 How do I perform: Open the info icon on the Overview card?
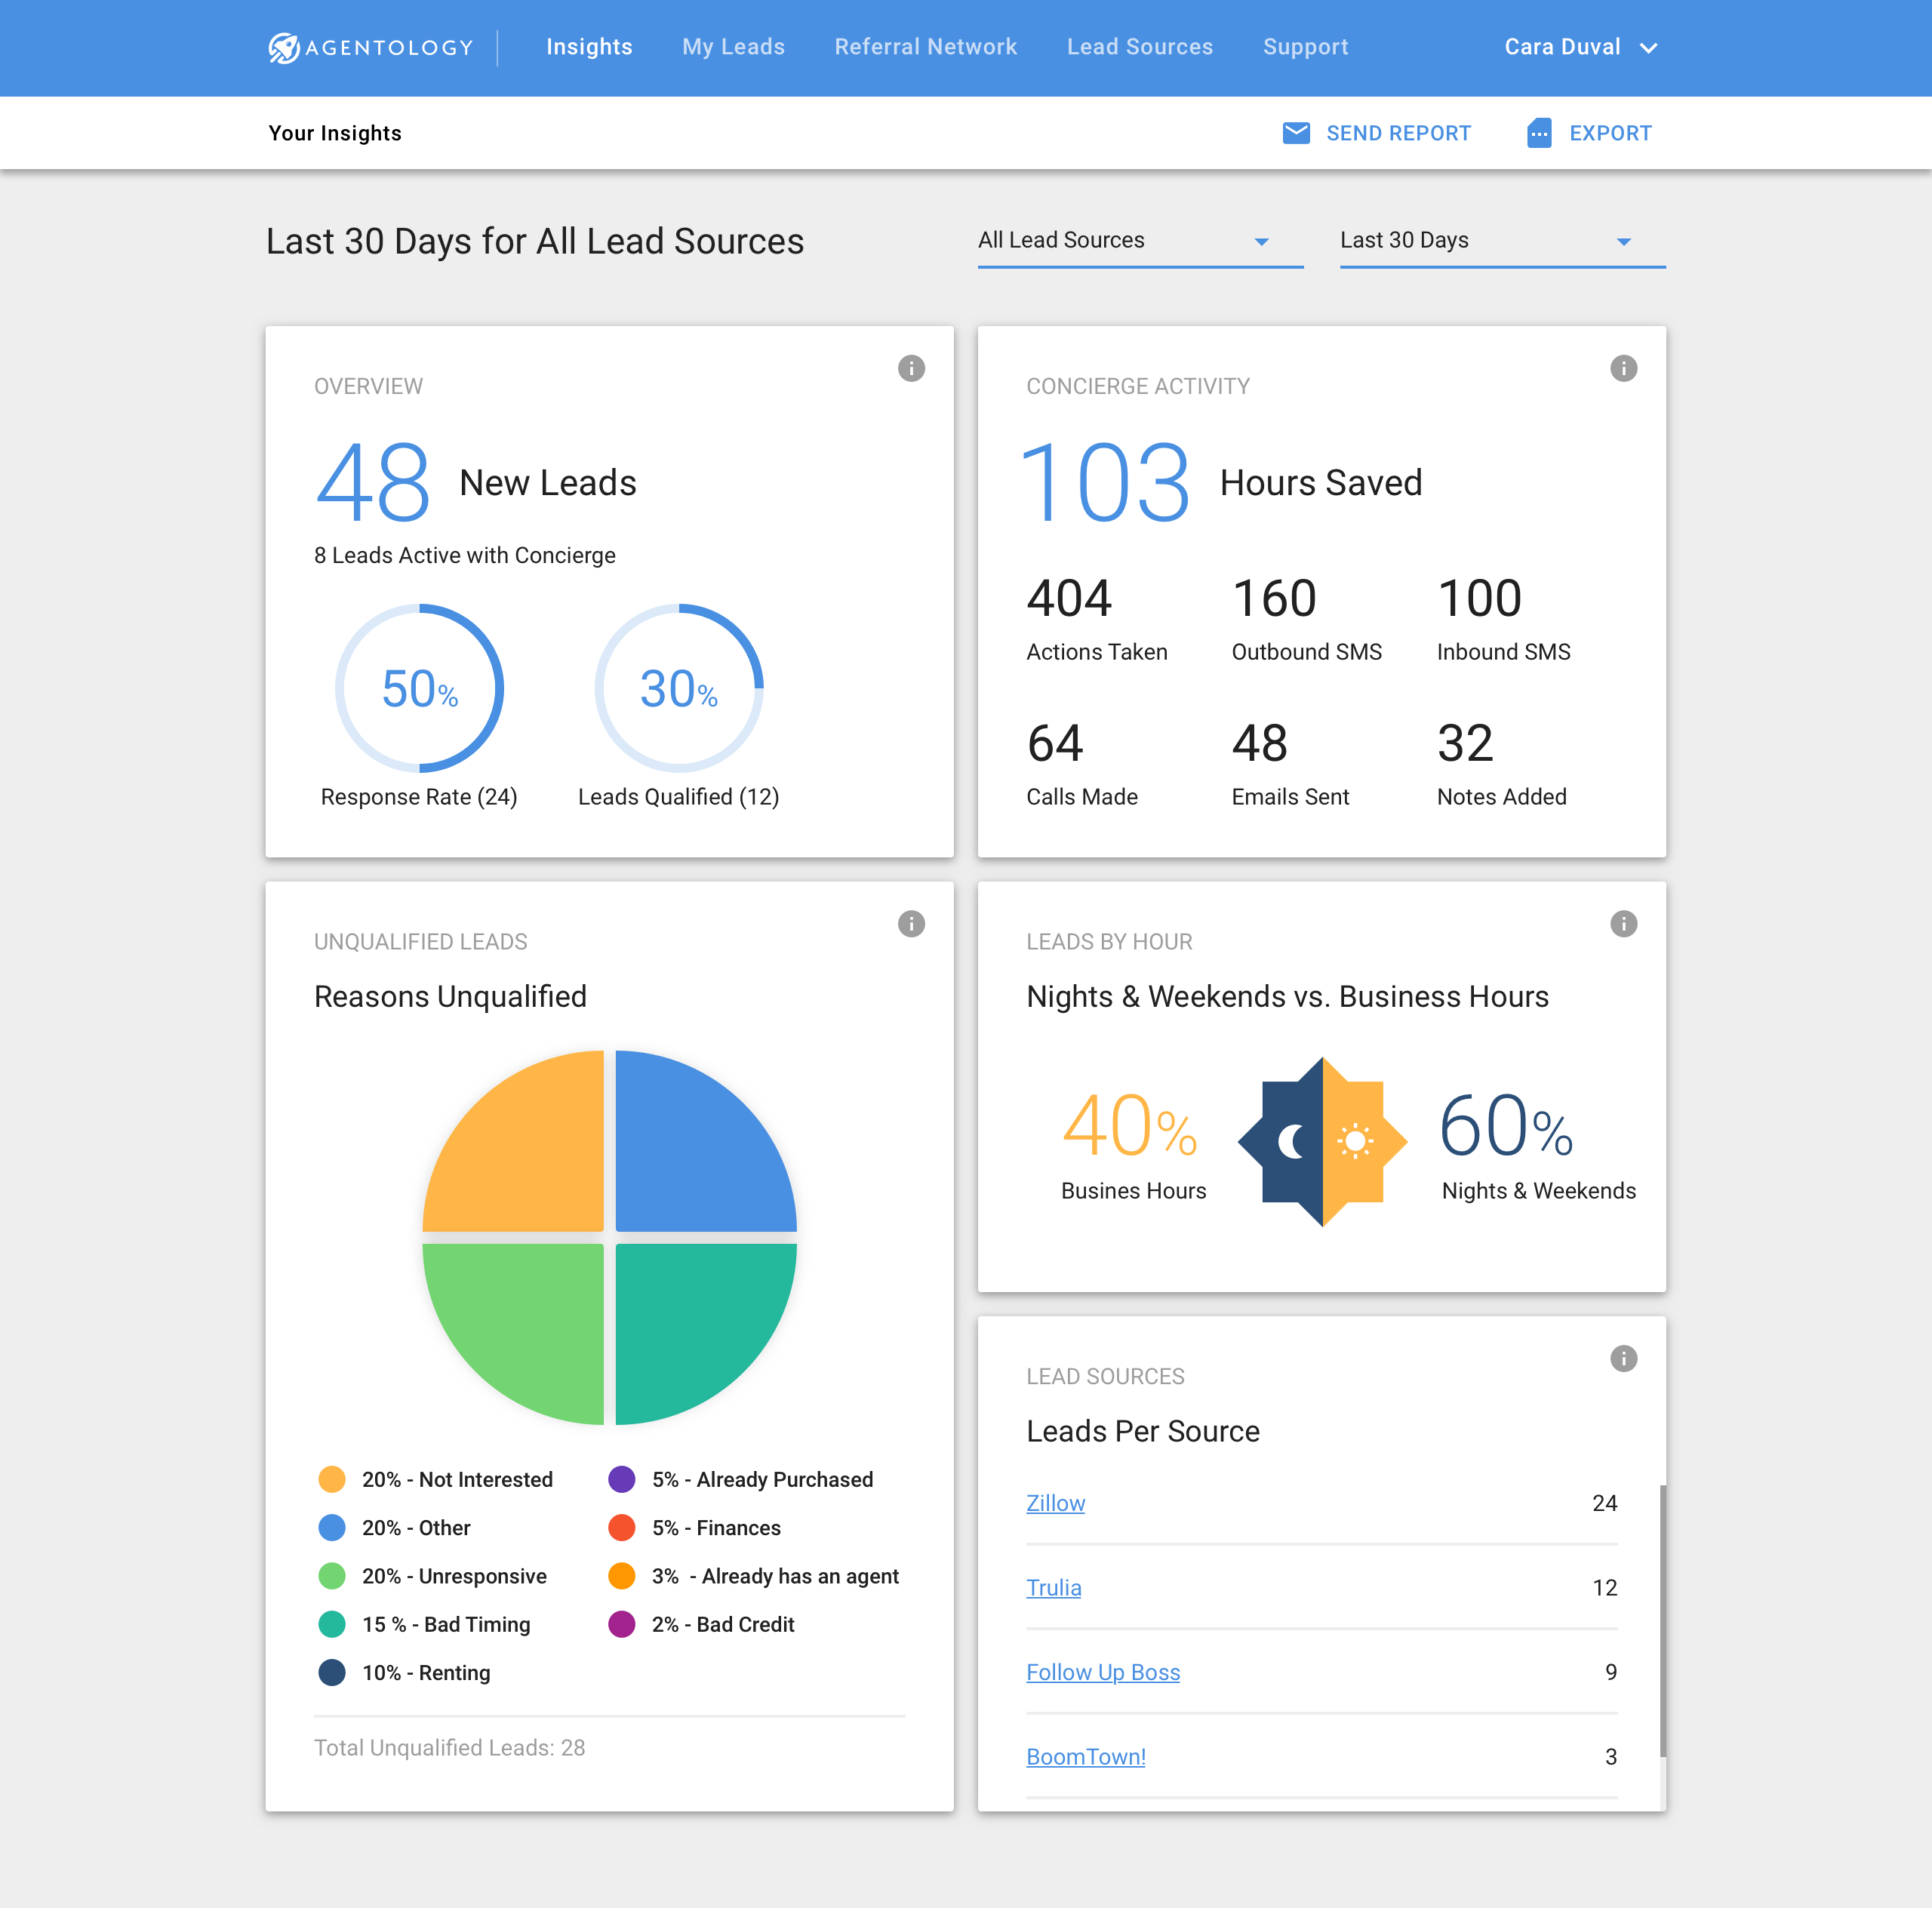point(911,368)
